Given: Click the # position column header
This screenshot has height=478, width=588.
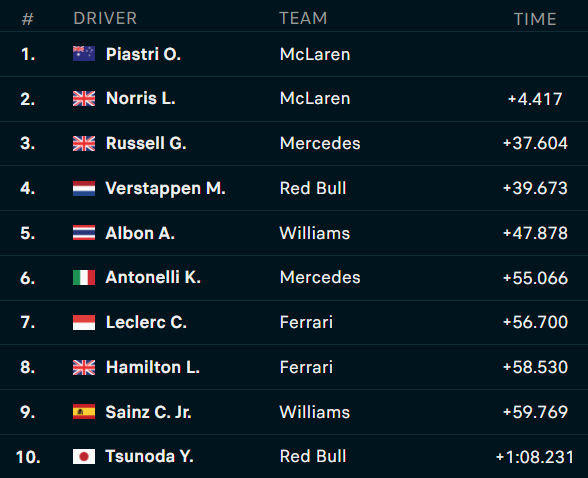Looking at the screenshot, I should pyautogui.click(x=28, y=19).
